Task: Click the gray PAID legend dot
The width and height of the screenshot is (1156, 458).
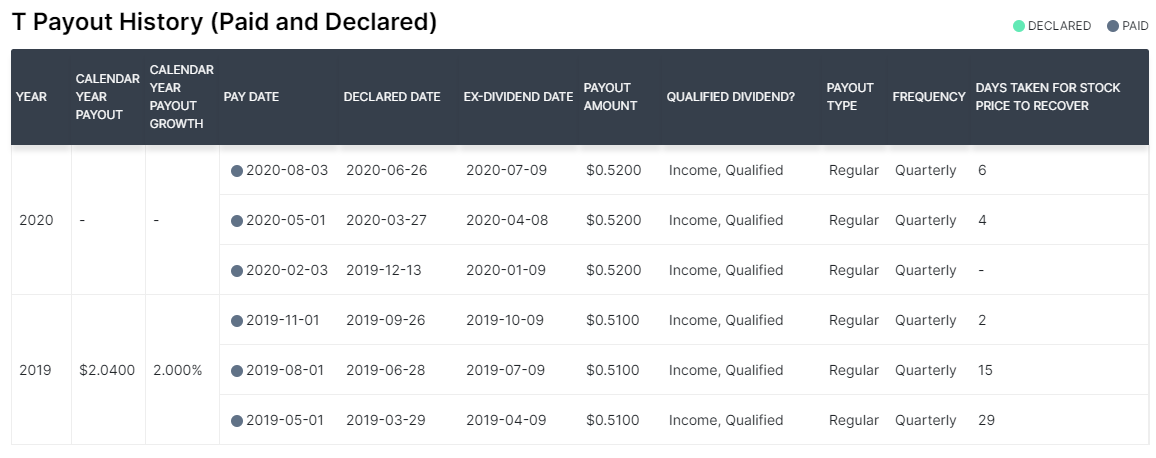Action: [1113, 27]
